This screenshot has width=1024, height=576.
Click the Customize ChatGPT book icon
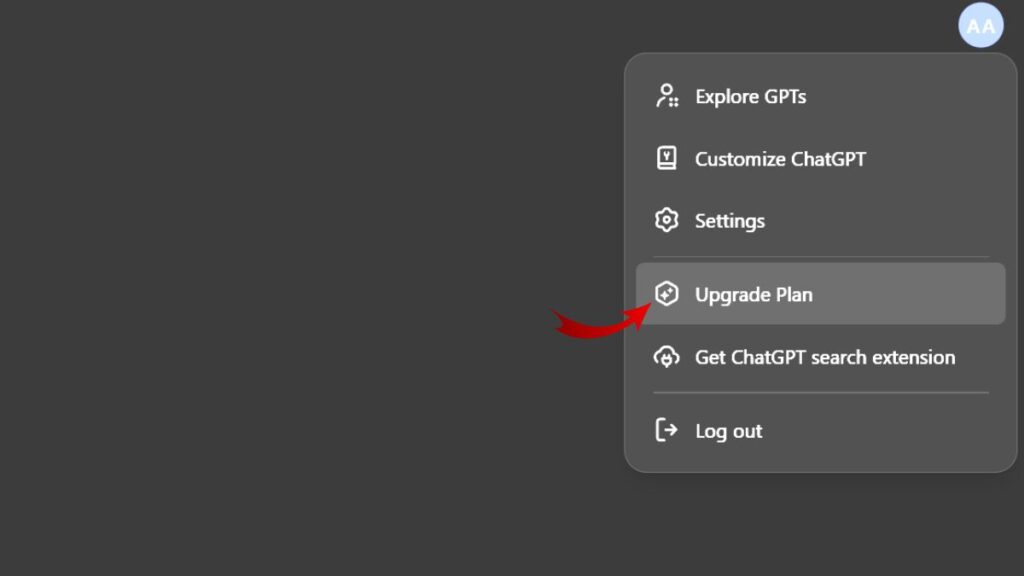[667, 159]
